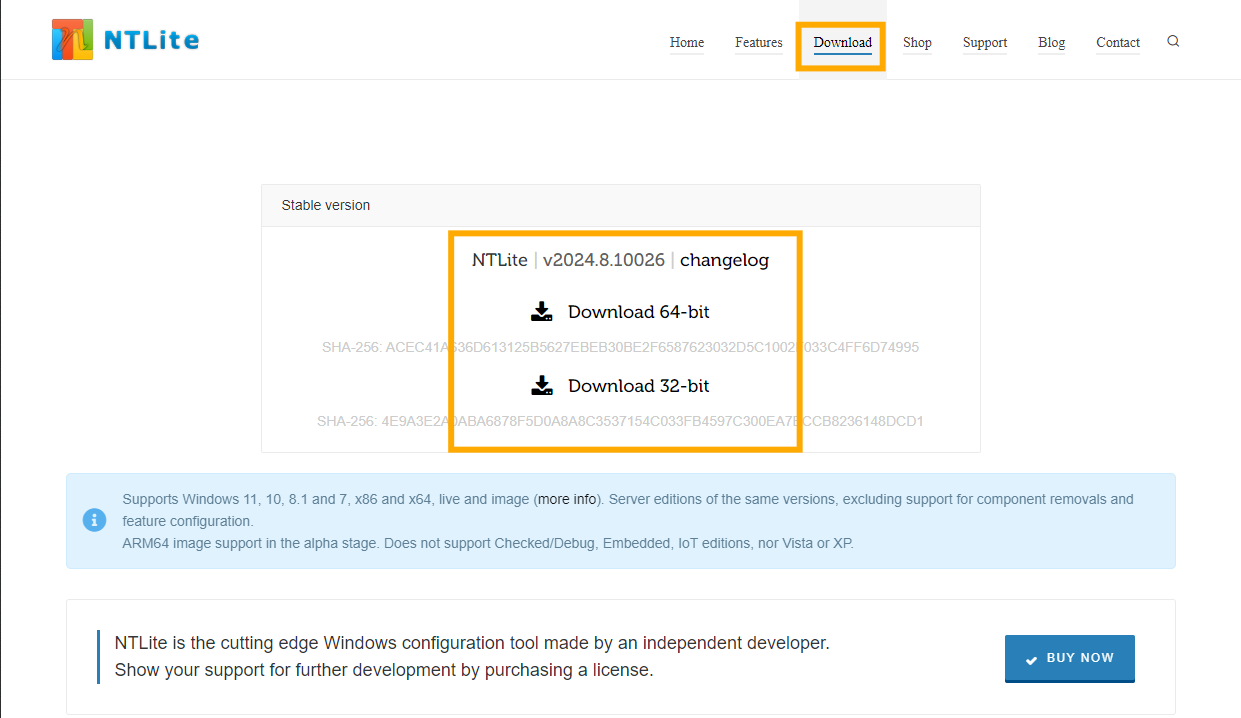The image size is (1241, 718).
Task: Click the download icon beside Download 32-bit
Action: click(542, 386)
